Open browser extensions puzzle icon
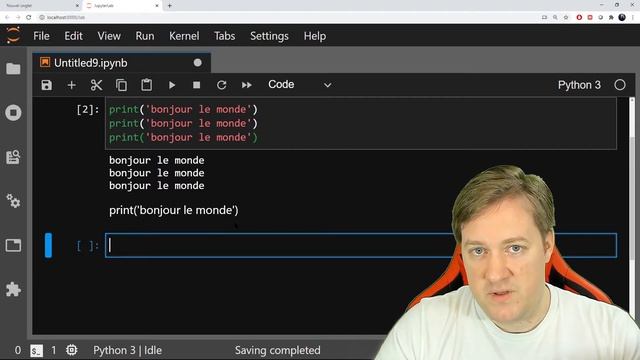Image resolution: width=640 pixels, height=360 pixels. 611,17
